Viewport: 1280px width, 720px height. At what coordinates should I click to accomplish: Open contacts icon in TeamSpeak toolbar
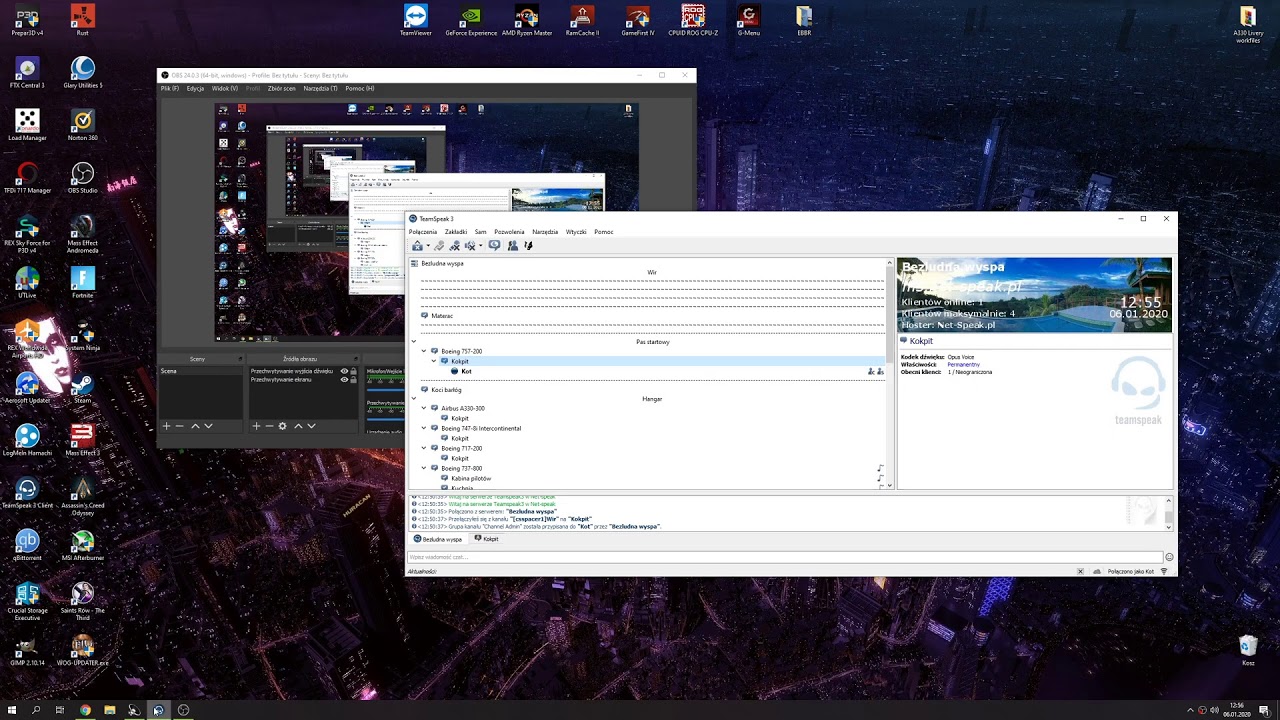point(513,245)
